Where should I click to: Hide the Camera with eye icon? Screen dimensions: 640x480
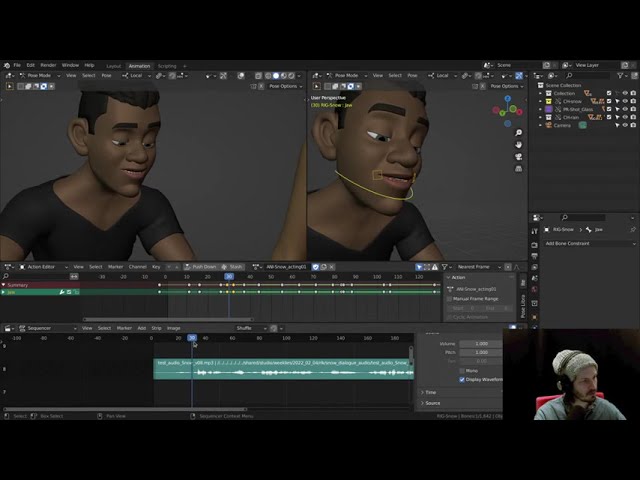point(625,125)
